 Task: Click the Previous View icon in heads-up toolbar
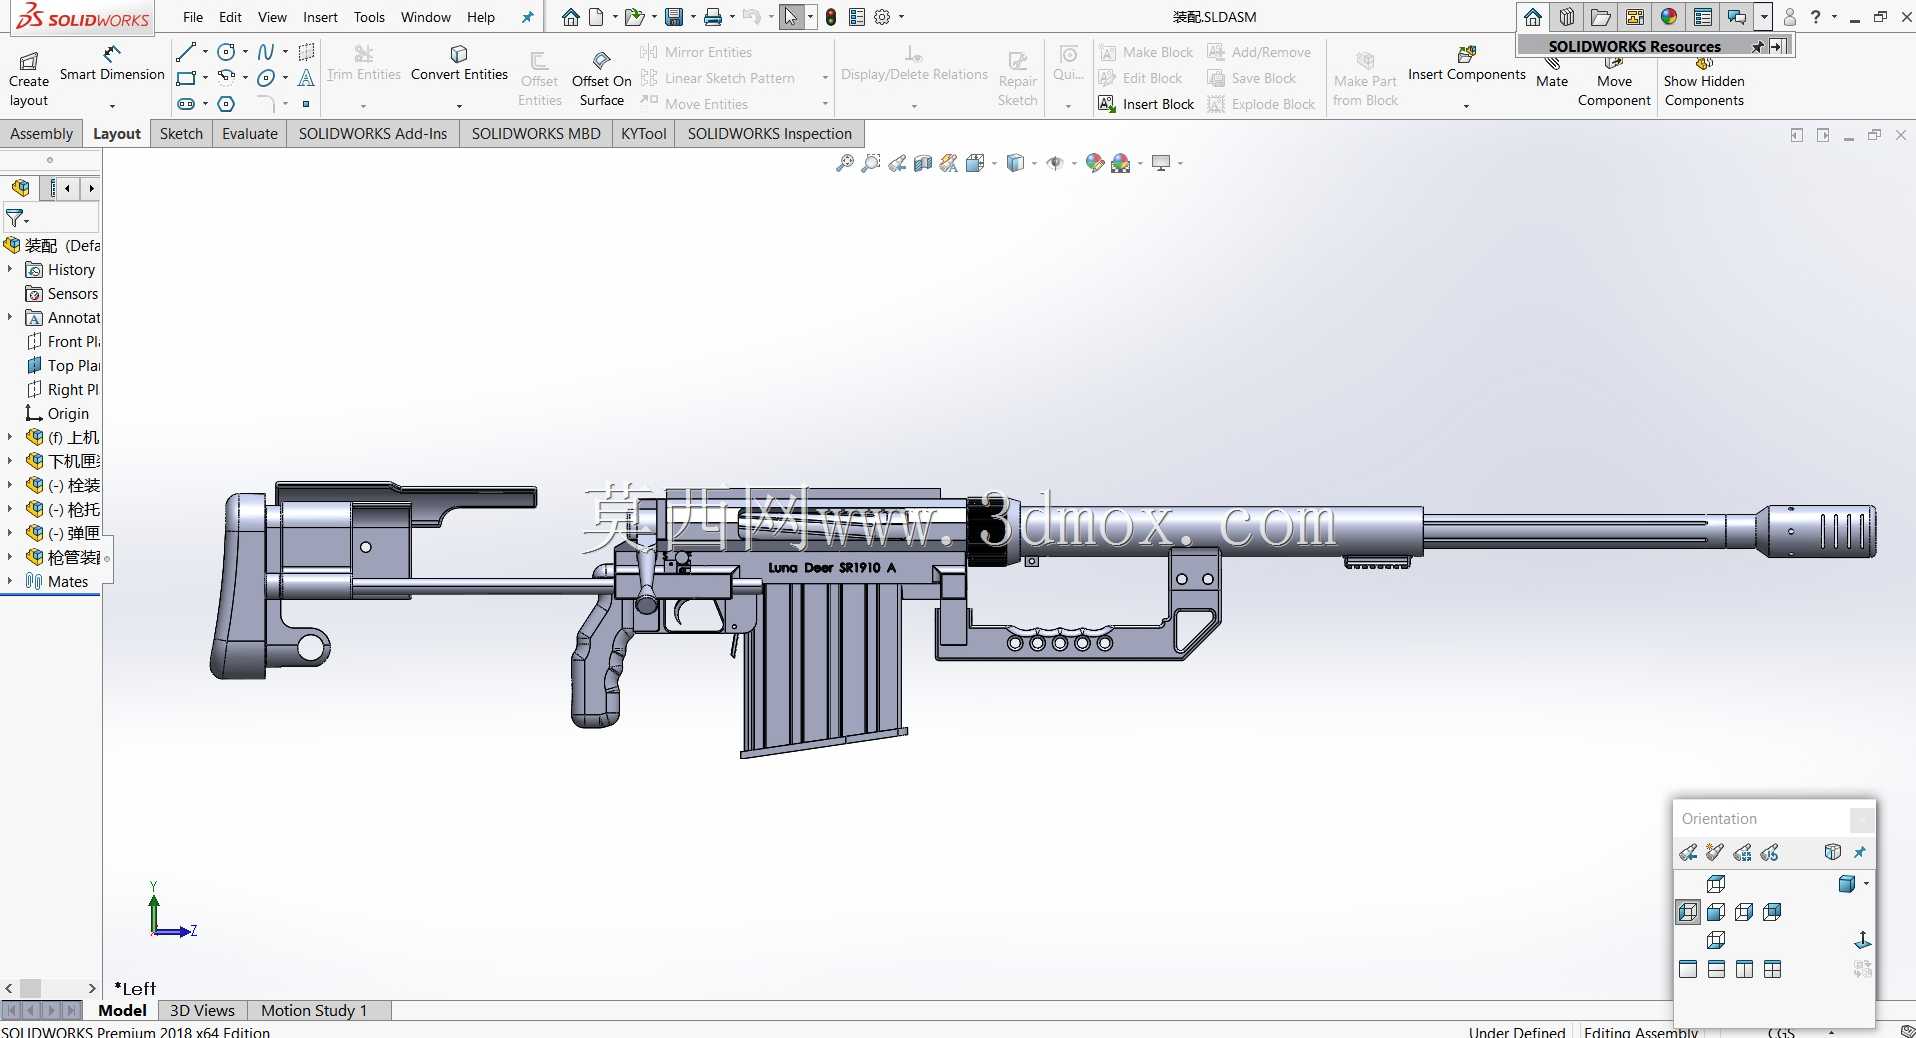click(897, 163)
